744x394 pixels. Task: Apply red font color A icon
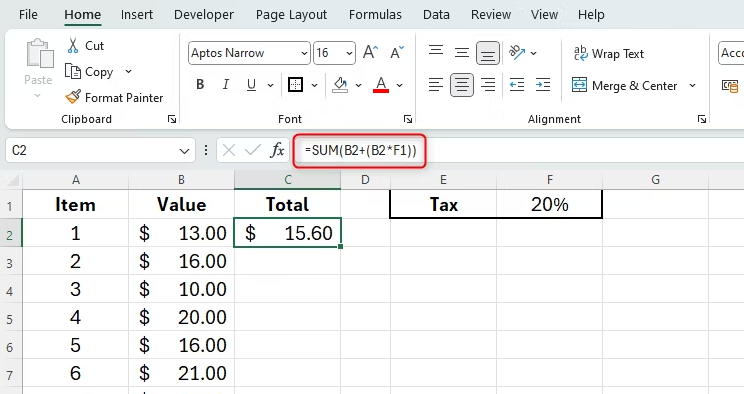pos(381,85)
